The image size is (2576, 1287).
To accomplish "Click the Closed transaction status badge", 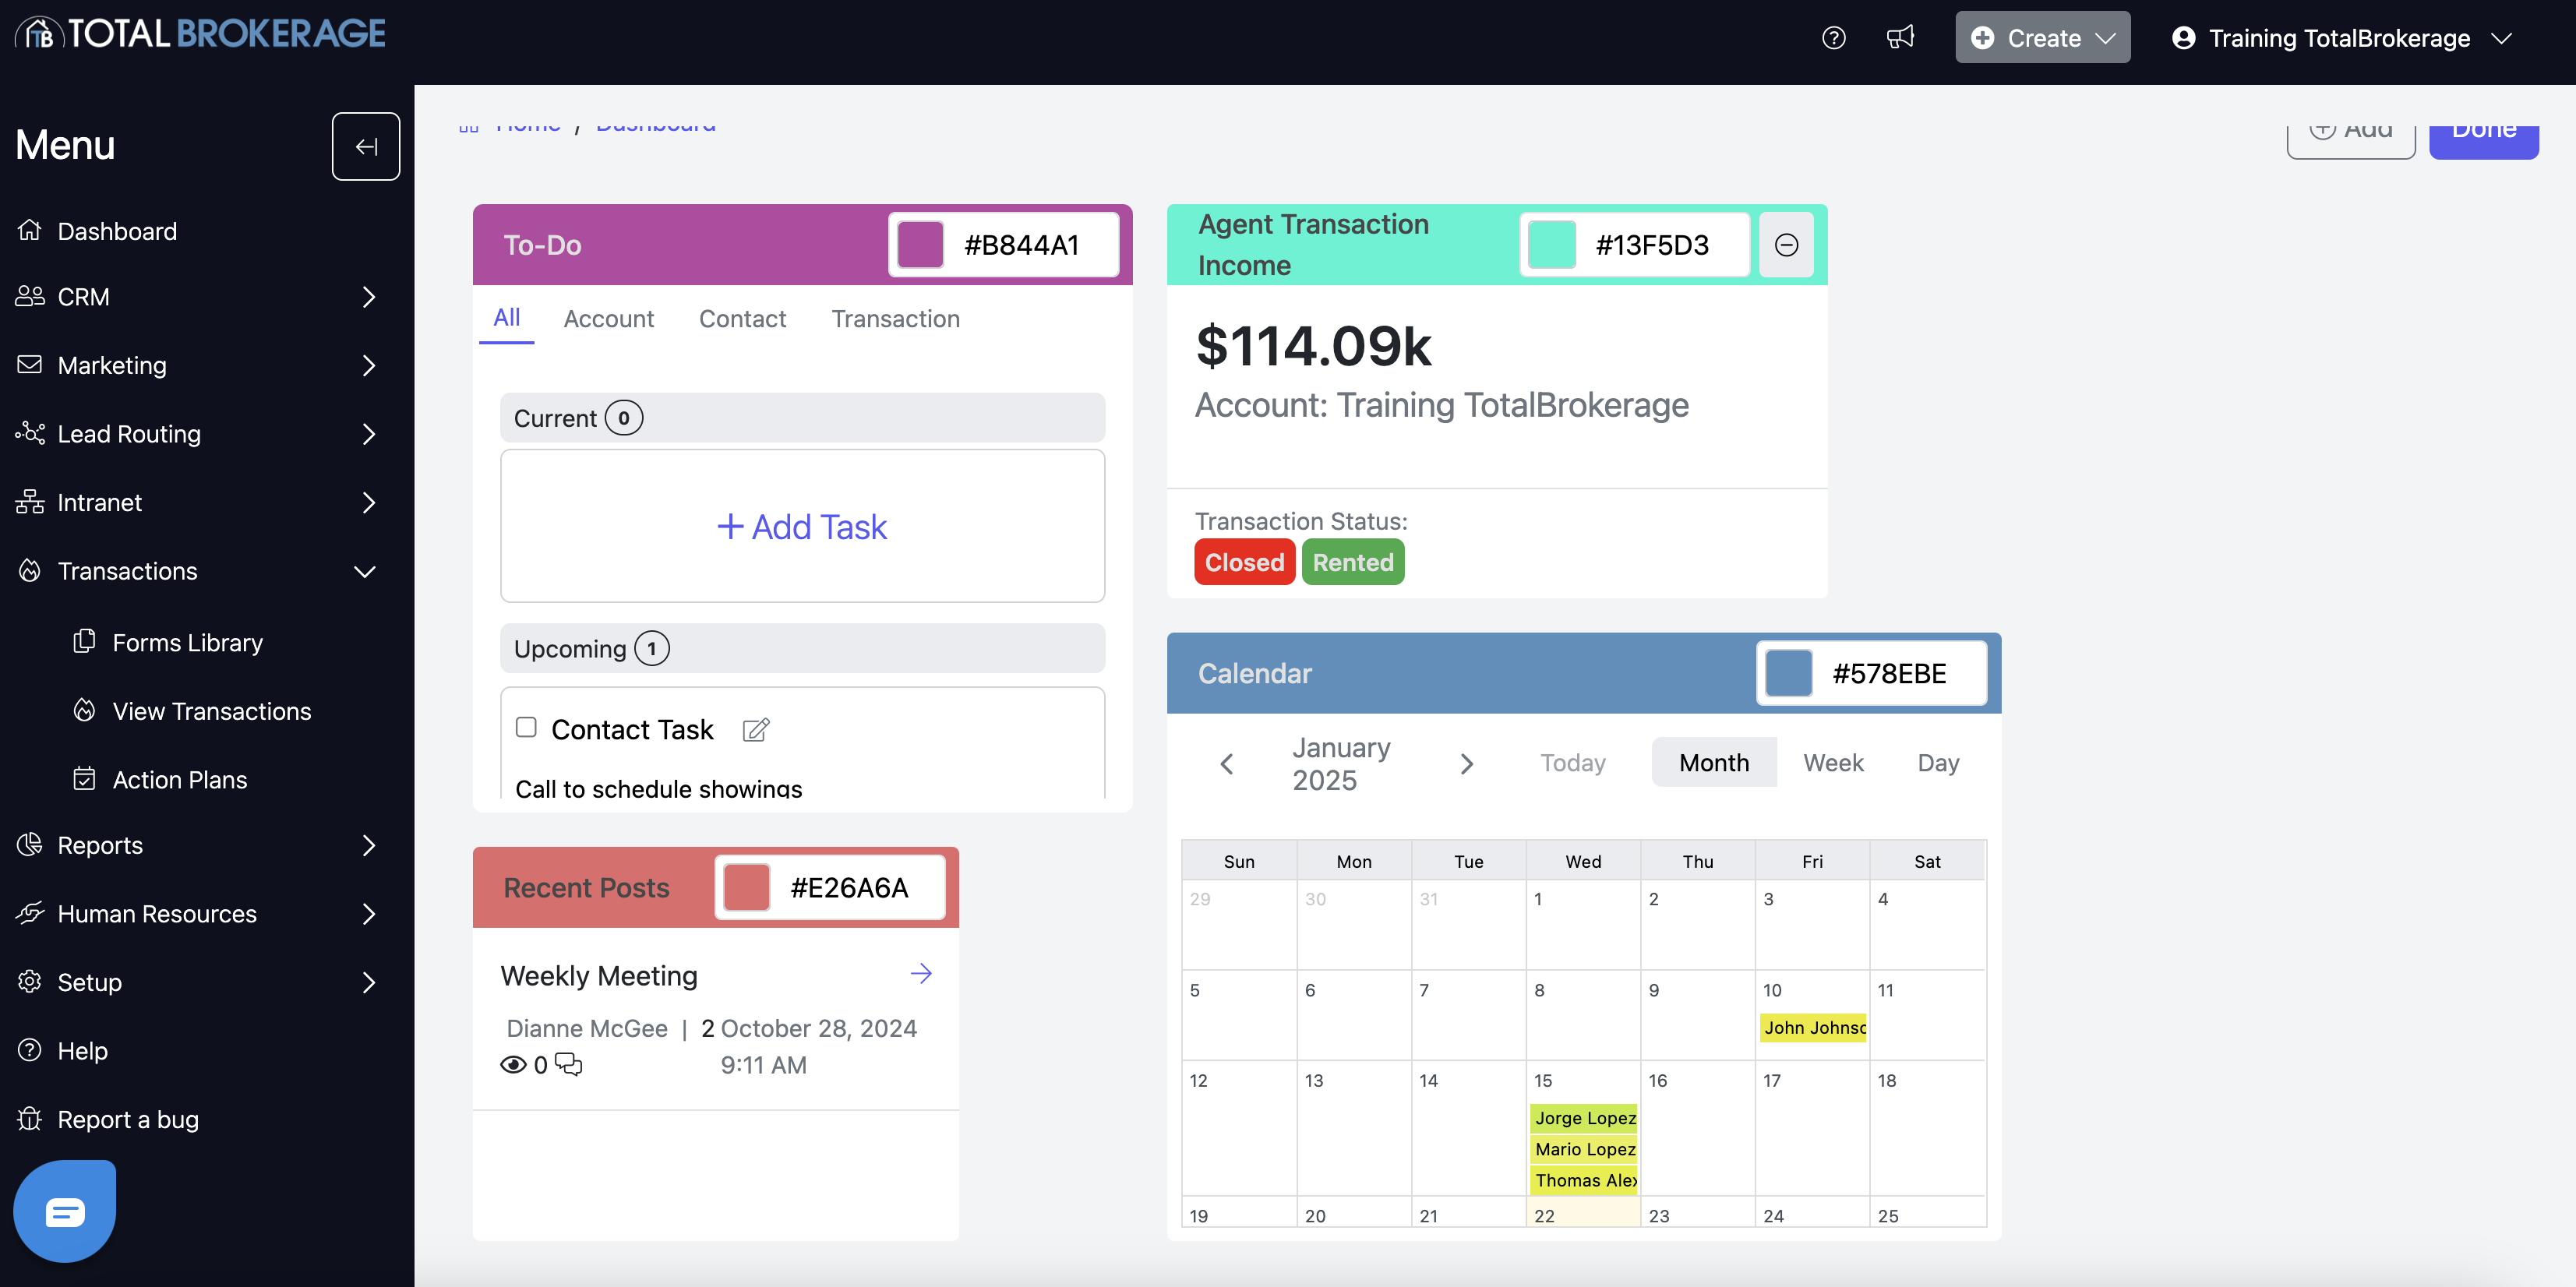I will (1244, 562).
